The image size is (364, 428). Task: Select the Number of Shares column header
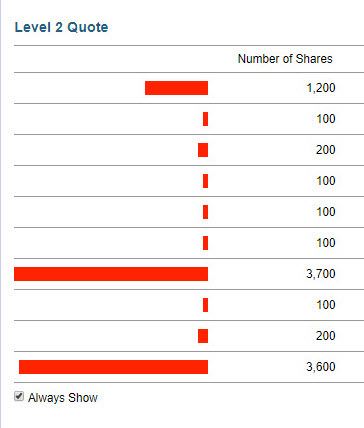tap(285, 59)
